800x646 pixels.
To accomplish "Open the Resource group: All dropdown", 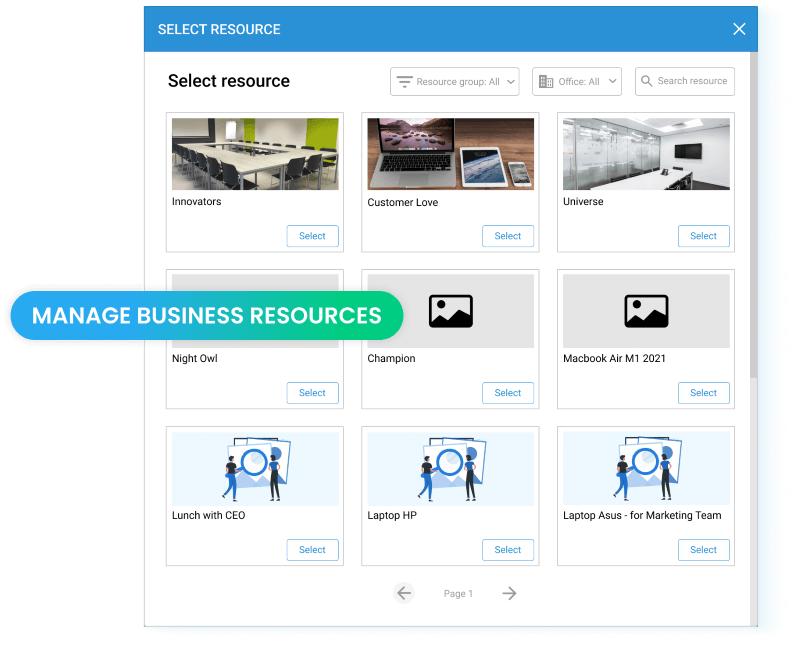I will pyautogui.click(x=455, y=81).
